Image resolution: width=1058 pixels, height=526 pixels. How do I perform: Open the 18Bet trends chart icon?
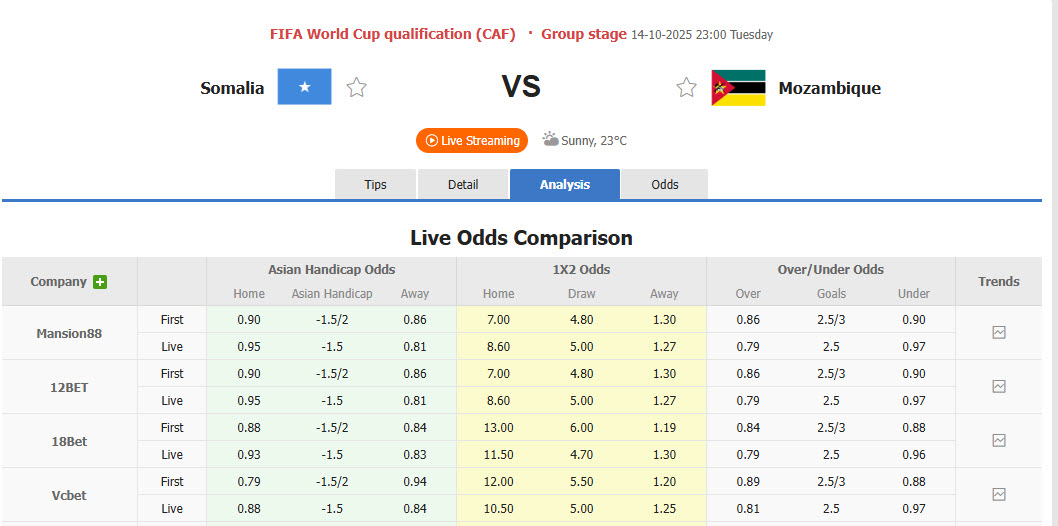coord(998,441)
